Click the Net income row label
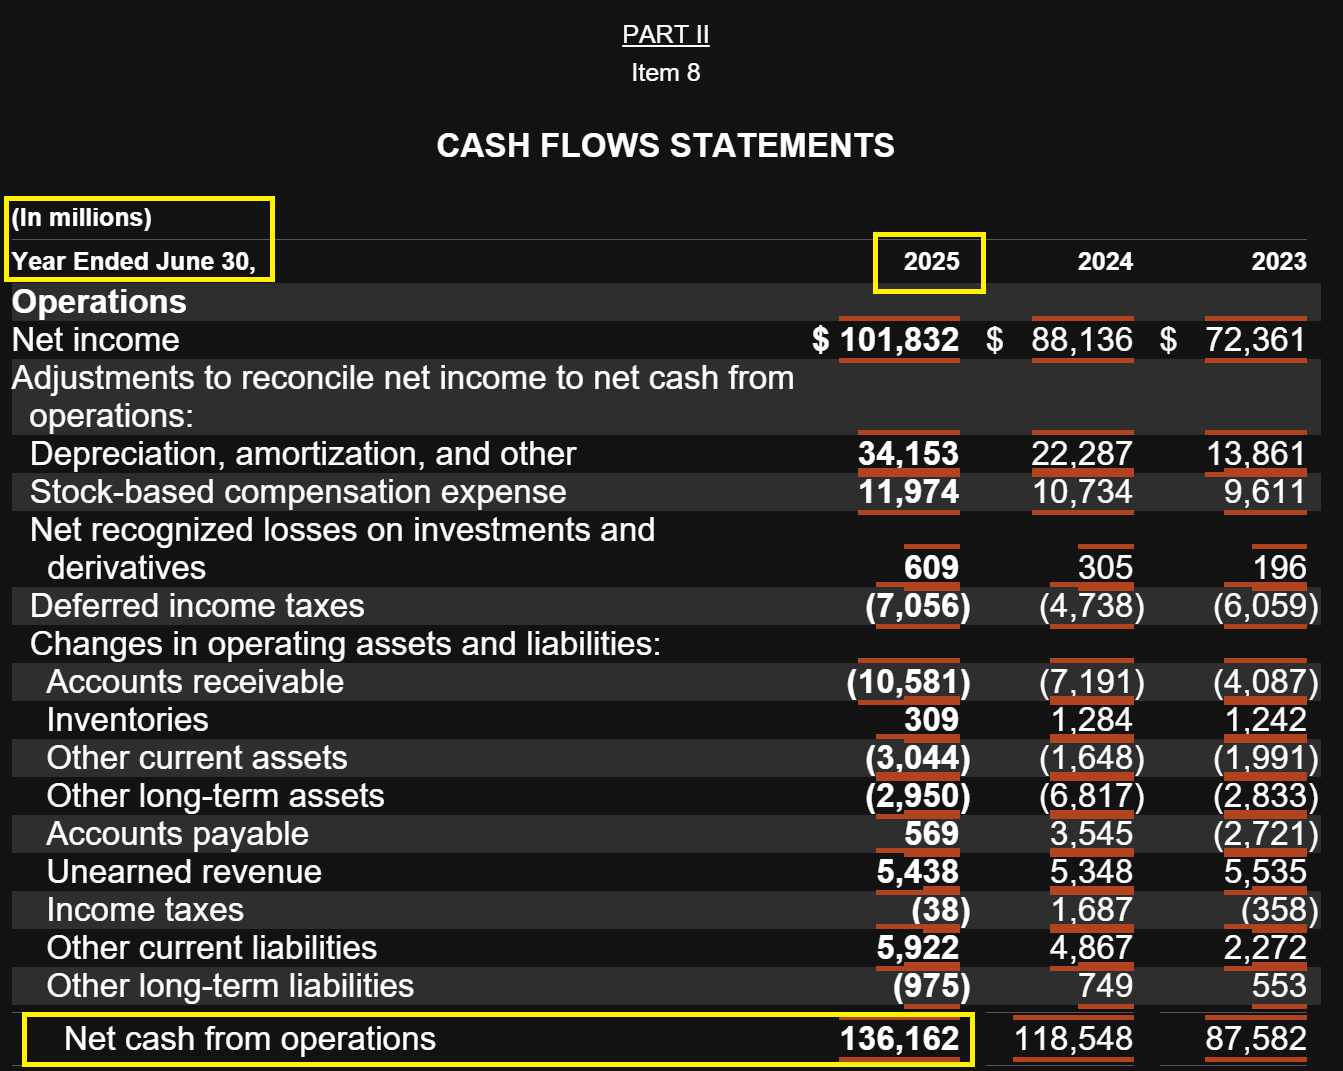Screen dimensions: 1343x1071 tap(96, 340)
